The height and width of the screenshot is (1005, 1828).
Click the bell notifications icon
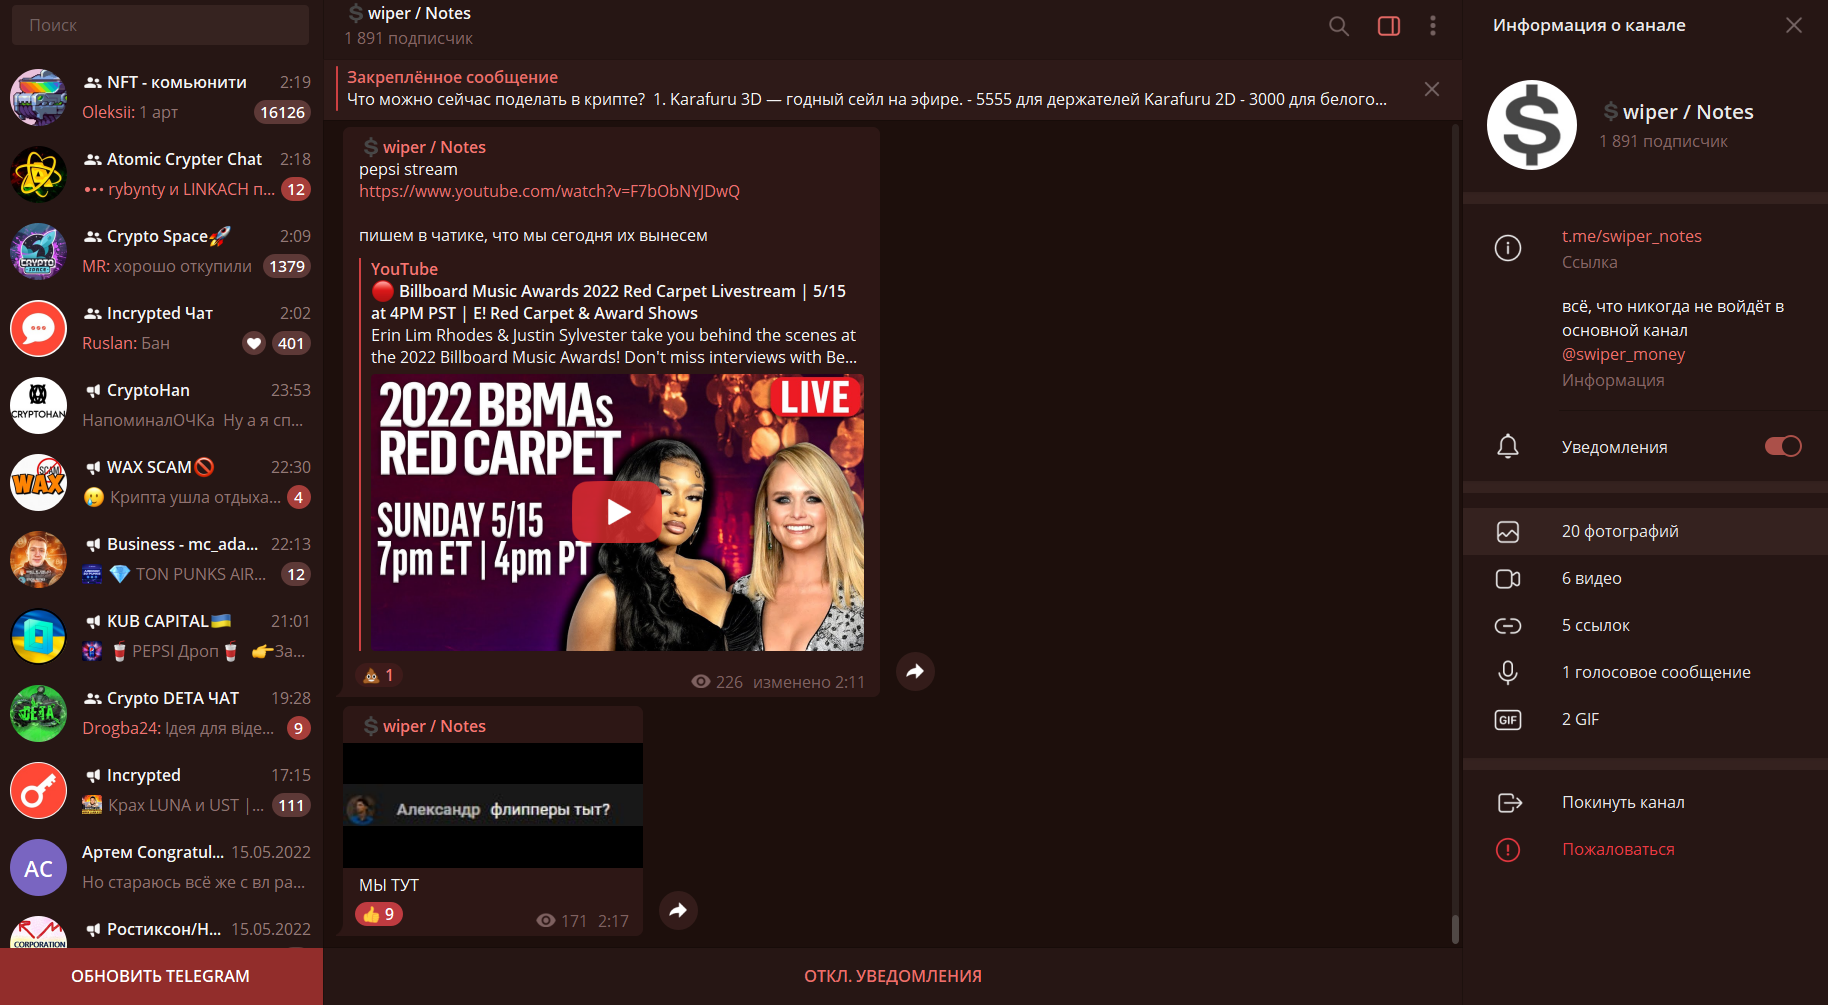(x=1508, y=446)
